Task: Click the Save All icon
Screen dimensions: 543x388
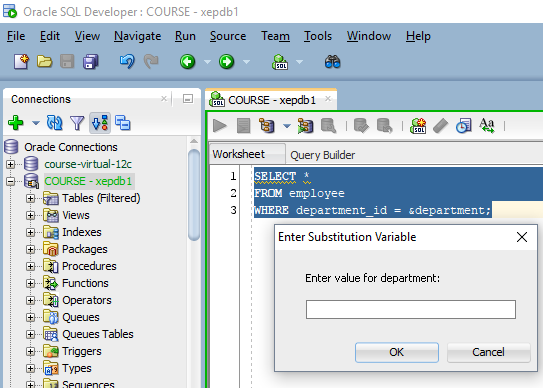Action: pyautogui.click(x=90, y=62)
